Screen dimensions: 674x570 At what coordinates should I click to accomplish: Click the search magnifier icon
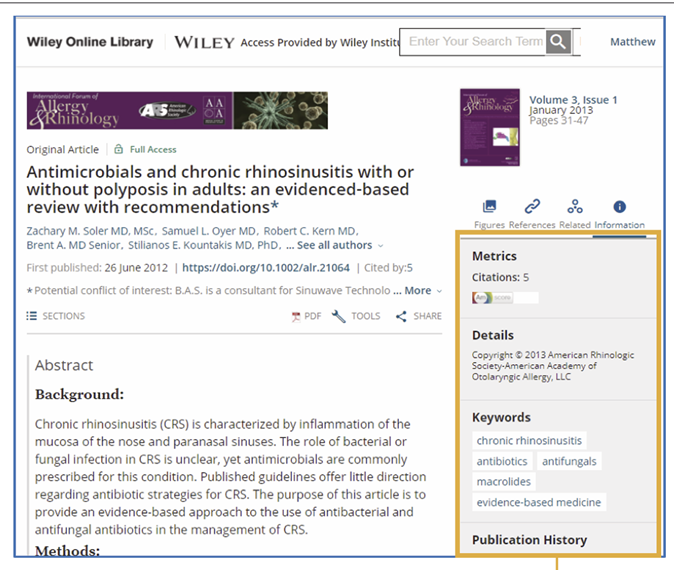pyautogui.click(x=559, y=41)
